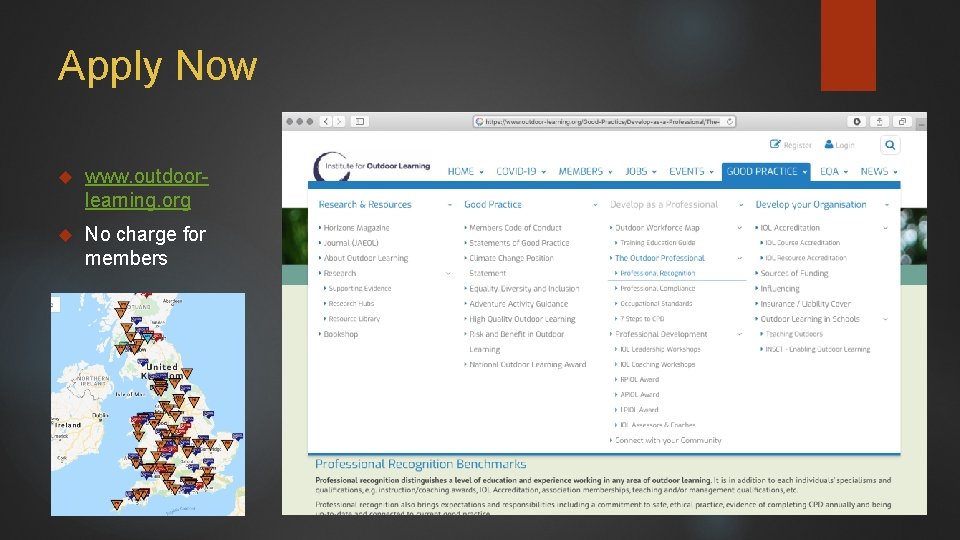
Task: Open the website search magnifier icon
Action: (890, 145)
